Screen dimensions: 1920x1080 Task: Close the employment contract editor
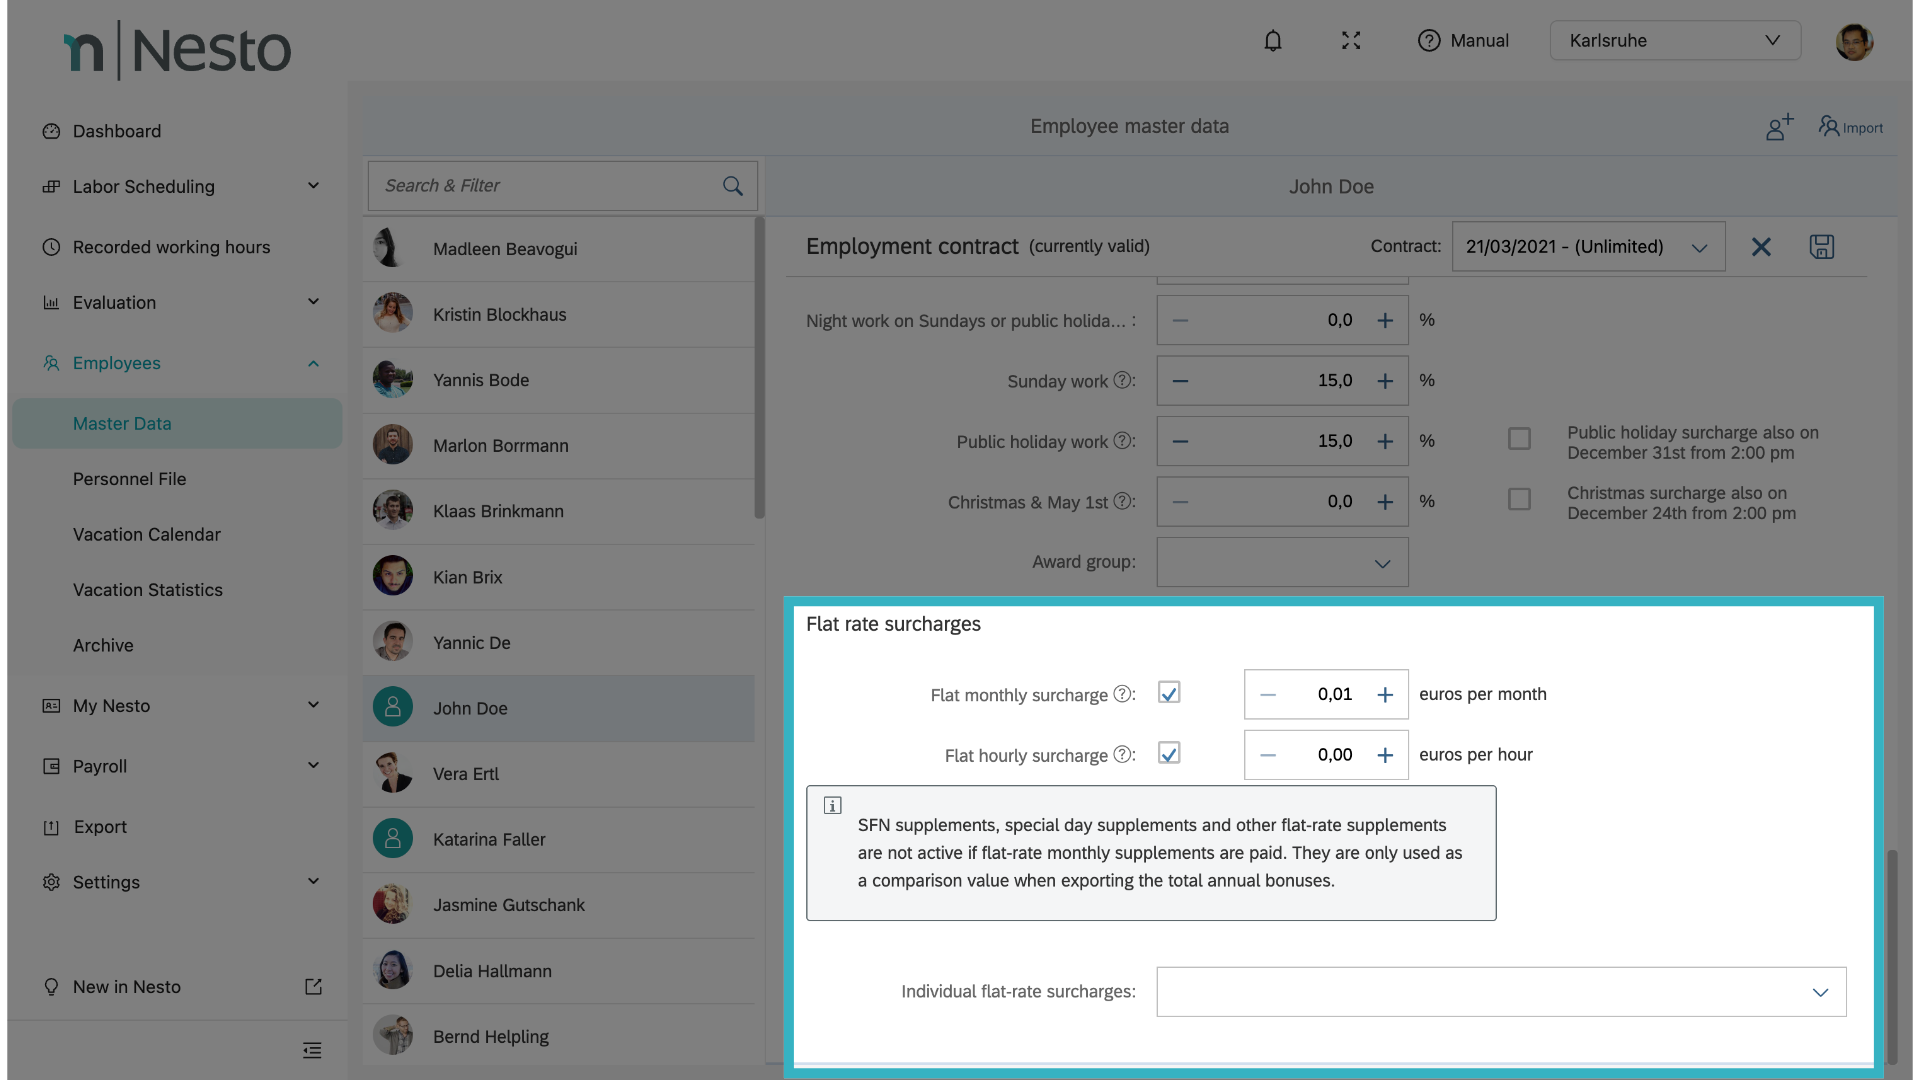[x=1761, y=247]
